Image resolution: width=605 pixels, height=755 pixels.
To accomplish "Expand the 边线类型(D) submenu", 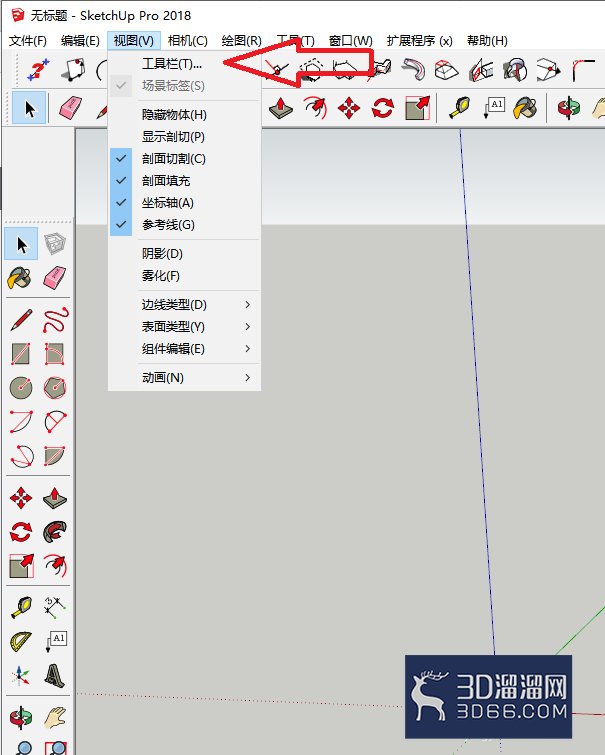I will 185,305.
